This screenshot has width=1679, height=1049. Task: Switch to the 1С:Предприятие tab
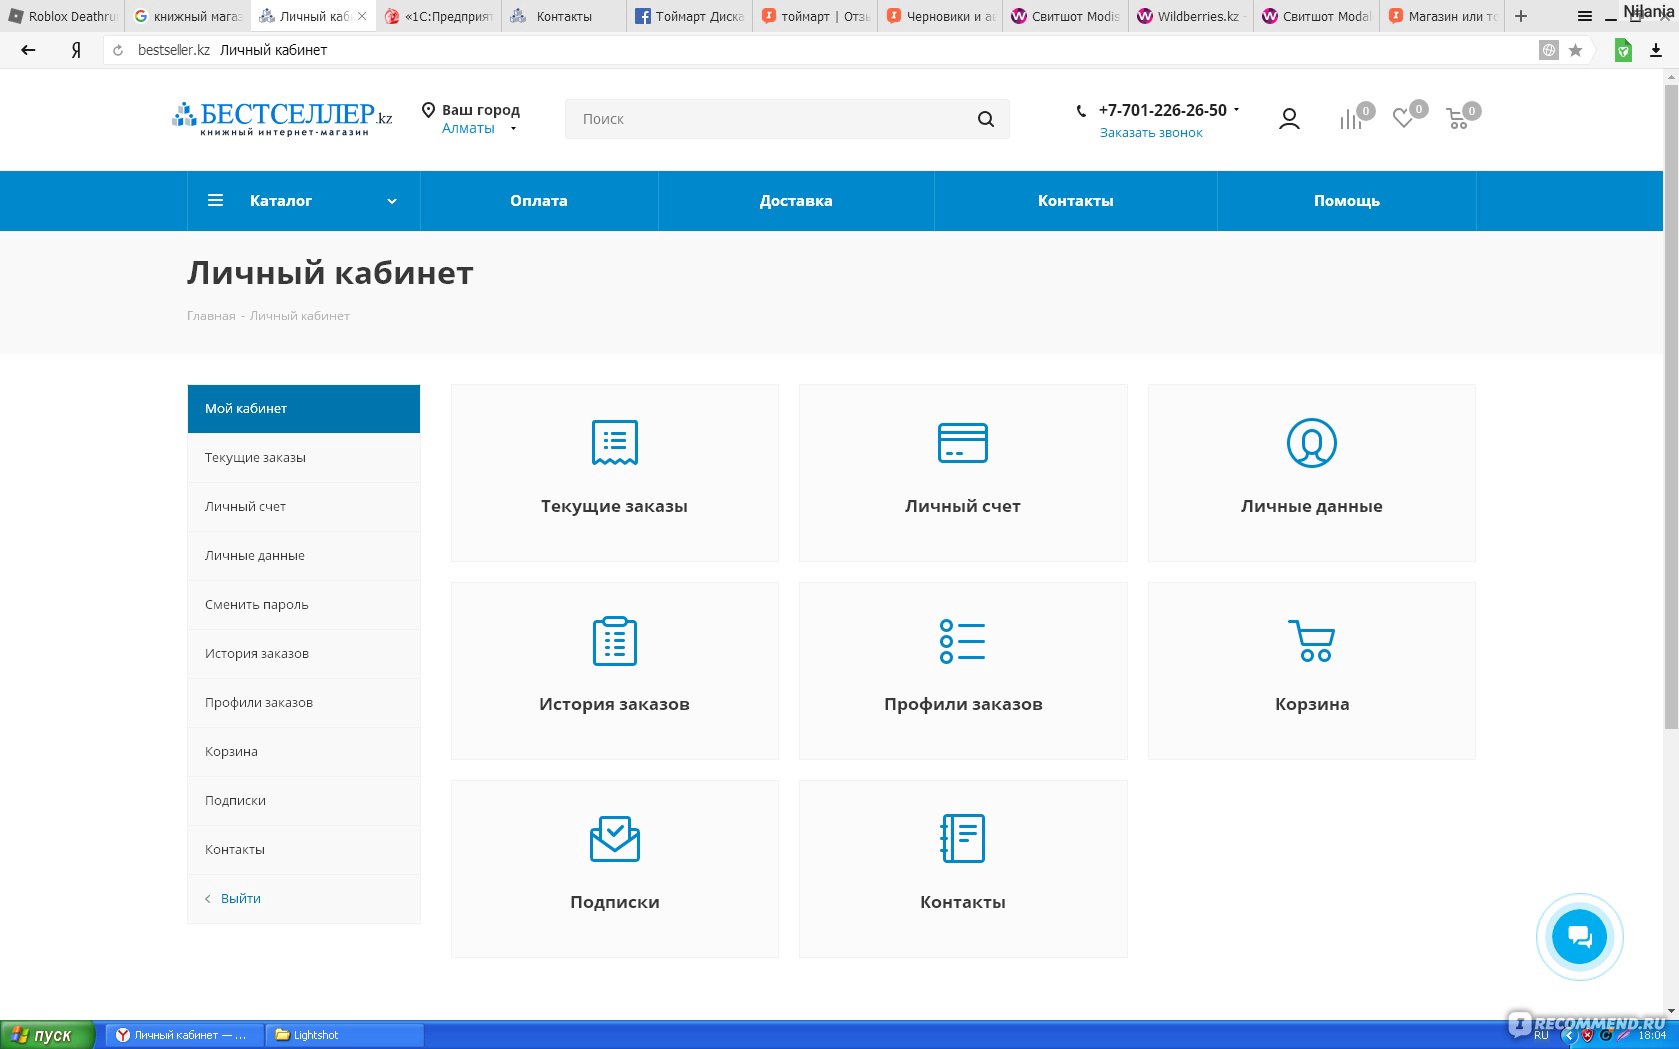click(440, 16)
